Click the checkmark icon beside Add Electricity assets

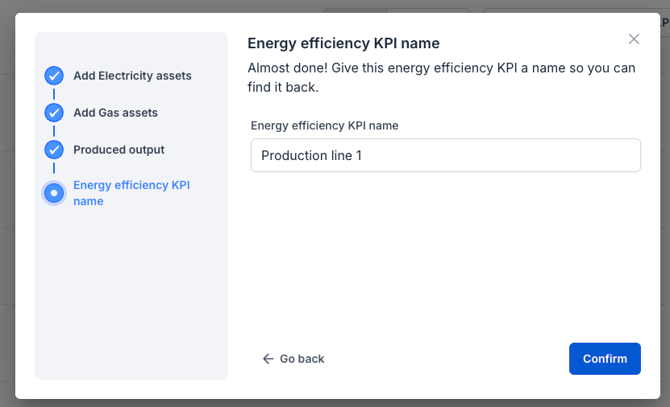pyautogui.click(x=54, y=76)
